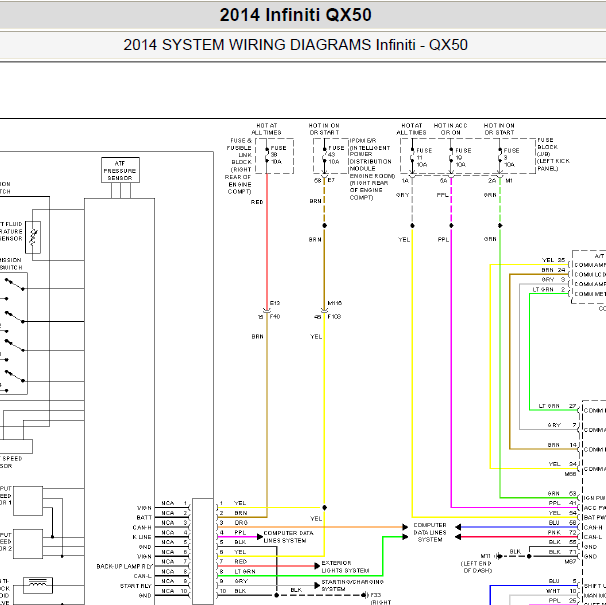Click 'COMPUTER DATA LINES SYSTEM' beside PPL pin 4
The width and height of the screenshot is (606, 605).
click(288, 537)
